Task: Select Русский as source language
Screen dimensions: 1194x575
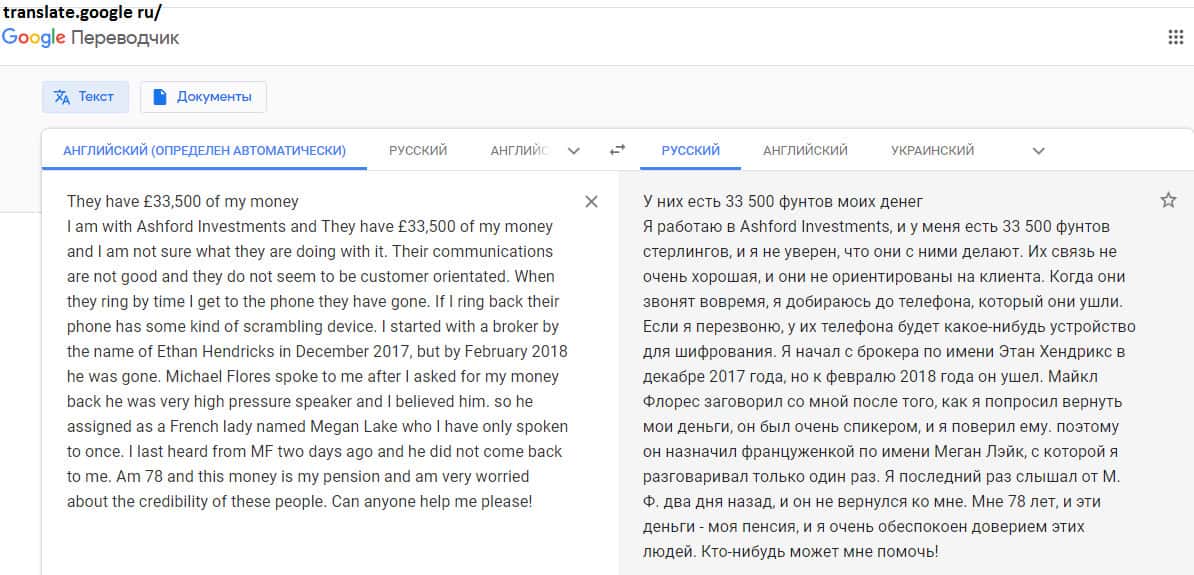Action: tap(418, 150)
